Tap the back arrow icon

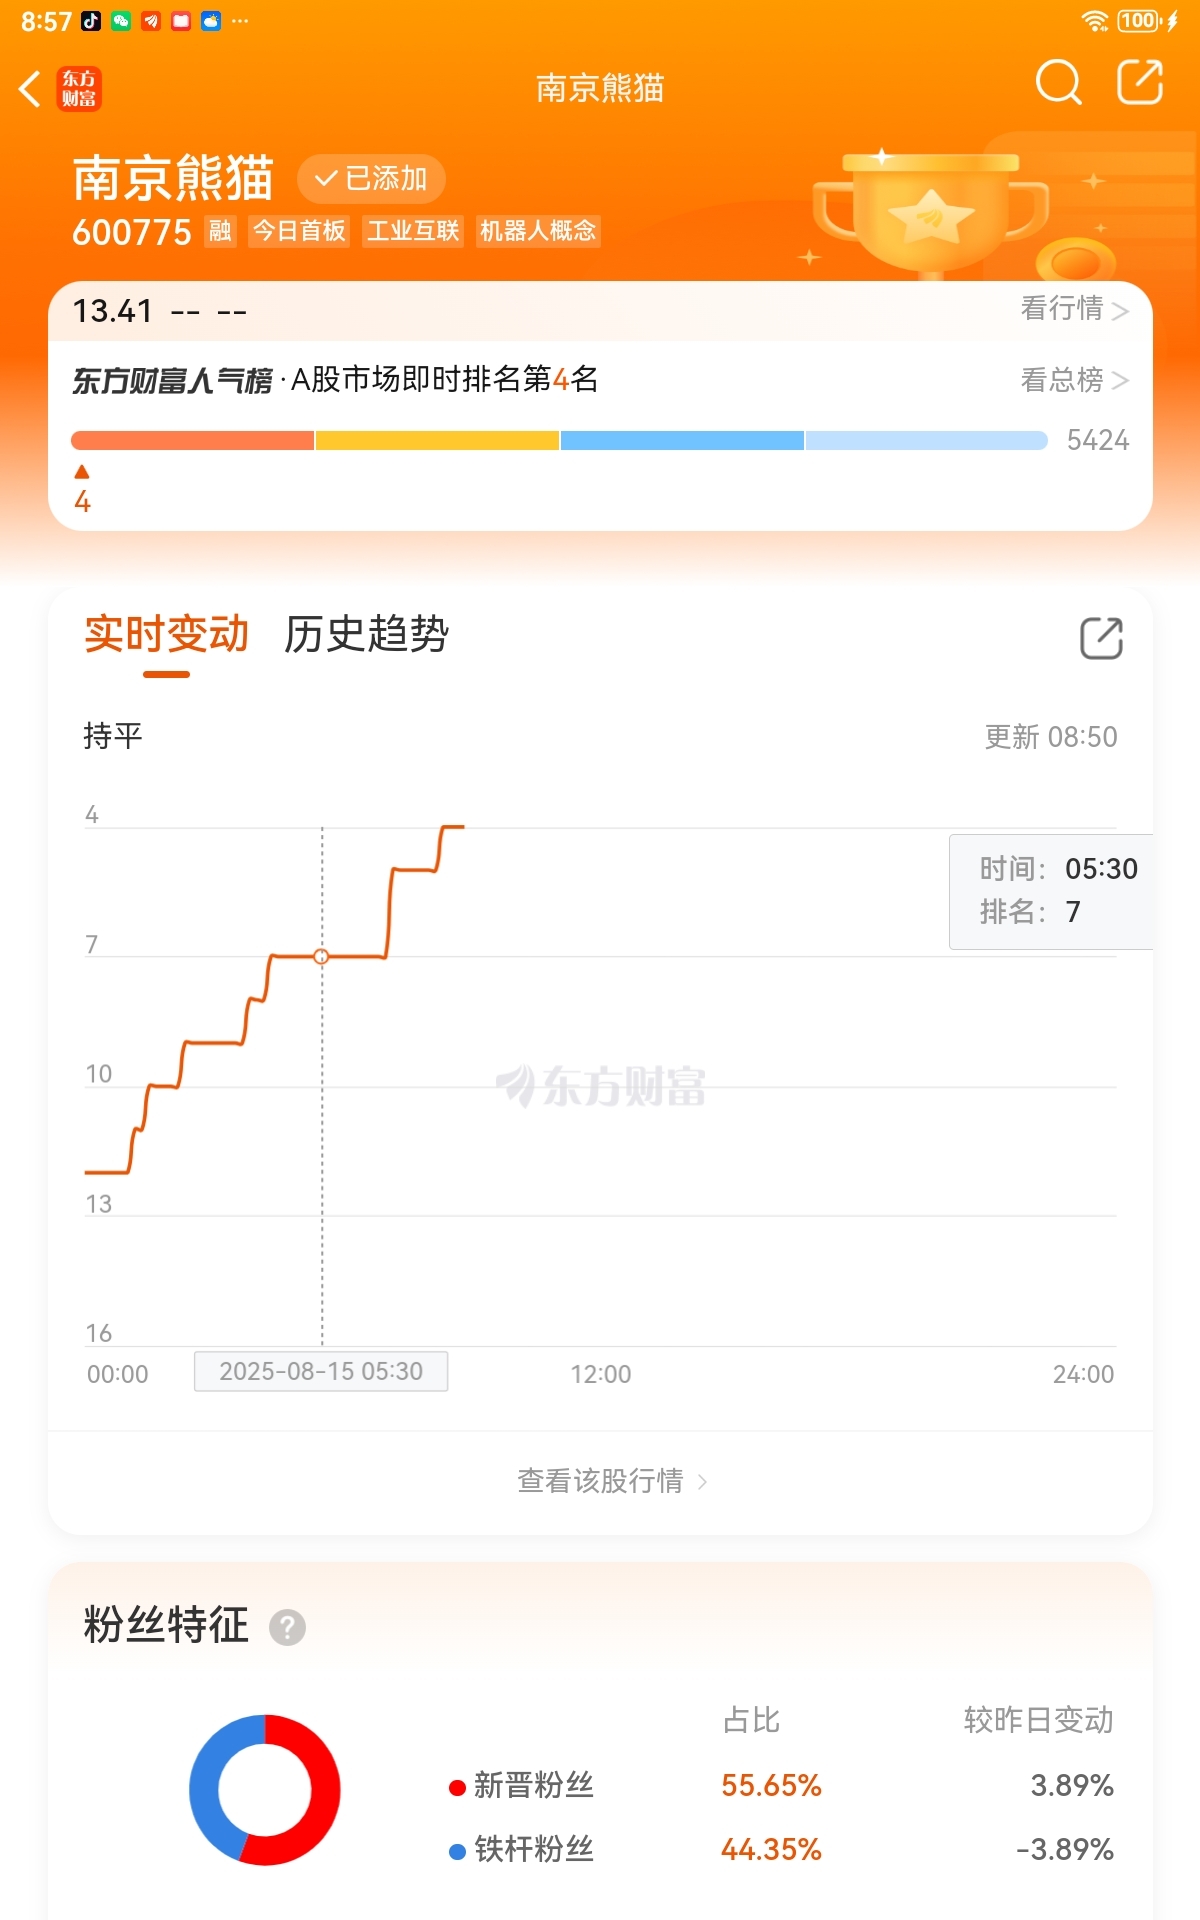coord(30,88)
